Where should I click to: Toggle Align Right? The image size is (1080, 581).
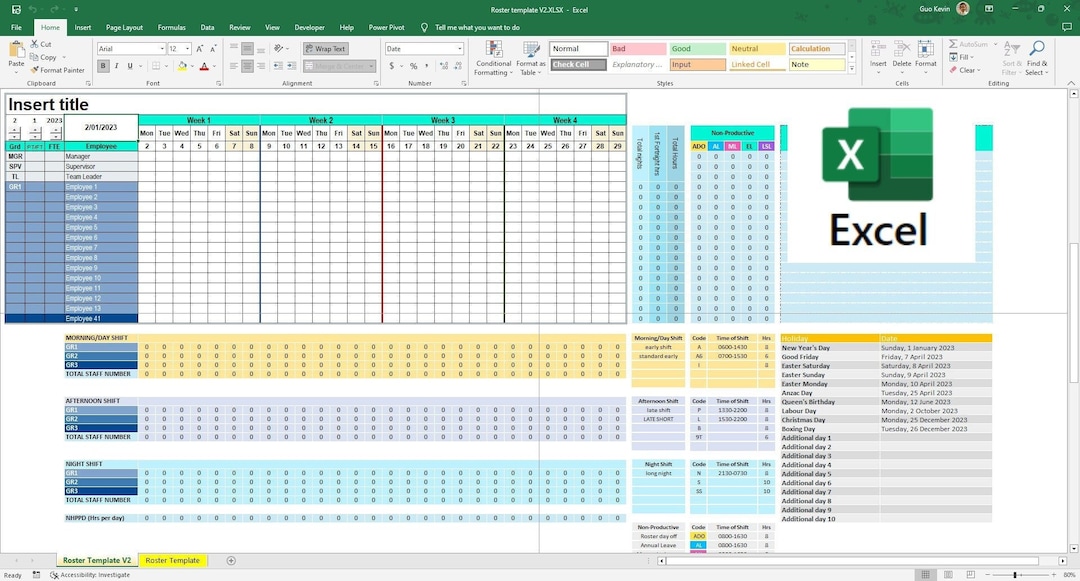[x=261, y=66]
